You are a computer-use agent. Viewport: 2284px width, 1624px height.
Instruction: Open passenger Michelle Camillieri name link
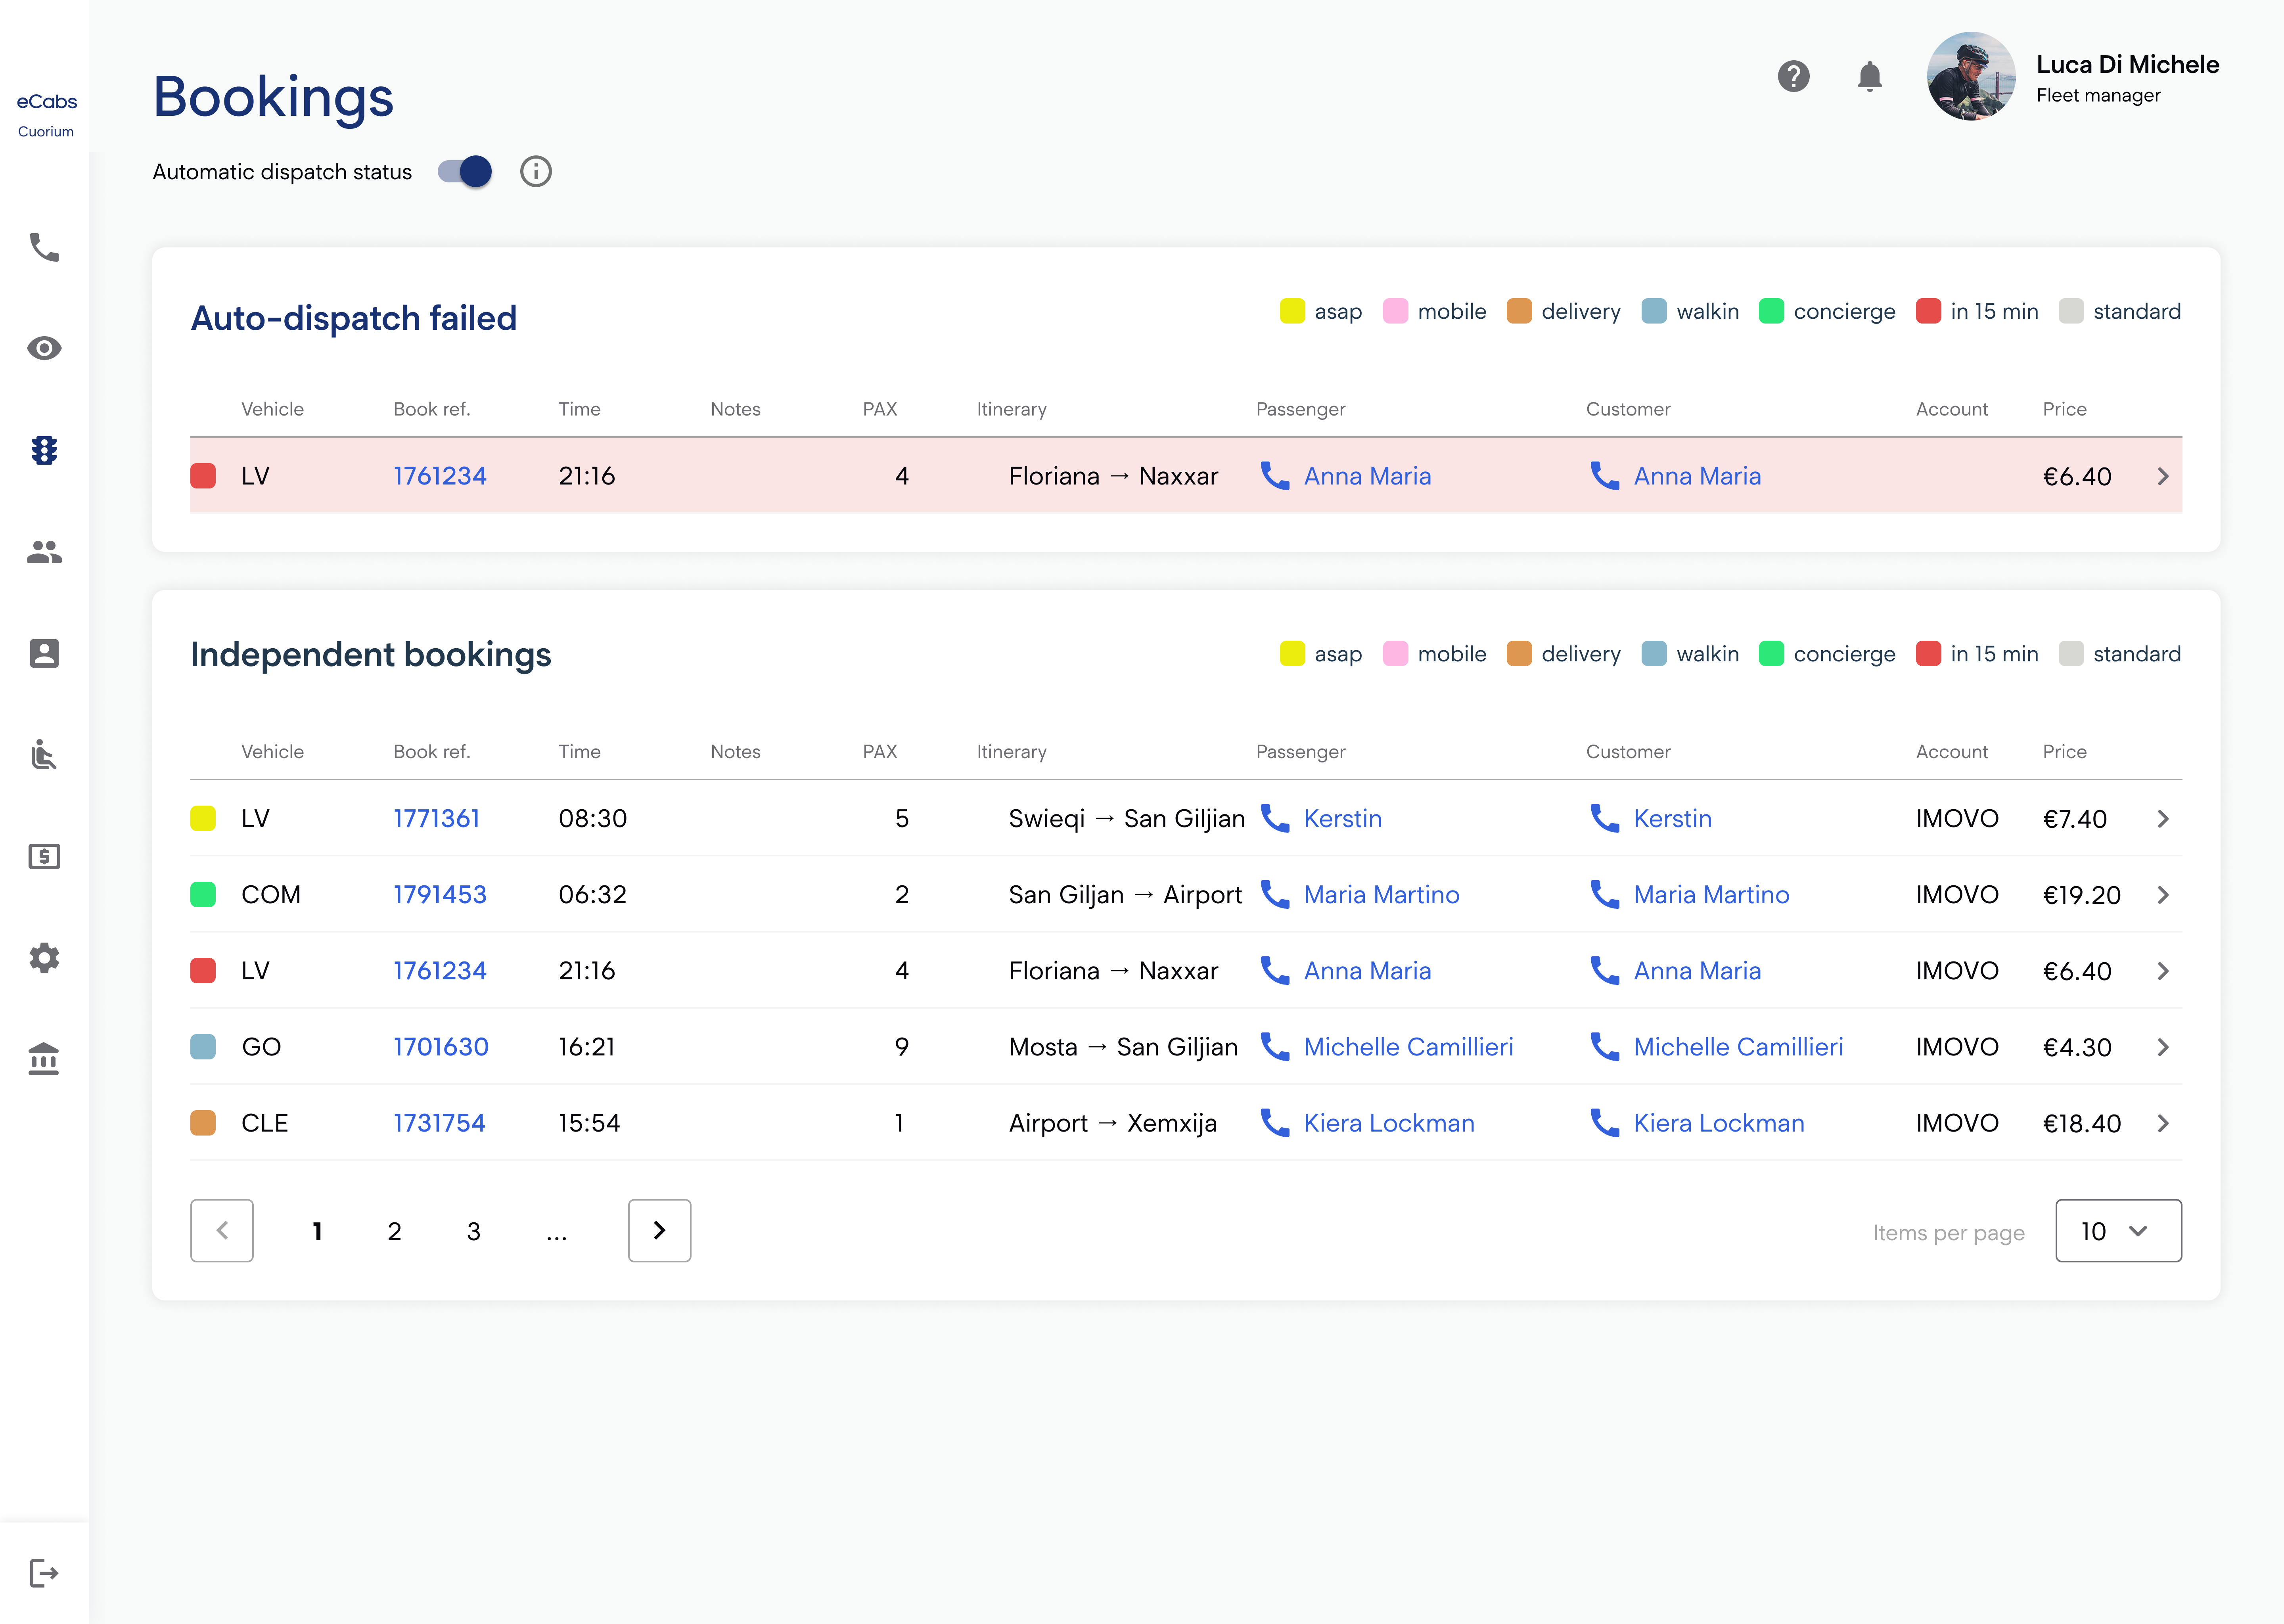coord(1408,1047)
